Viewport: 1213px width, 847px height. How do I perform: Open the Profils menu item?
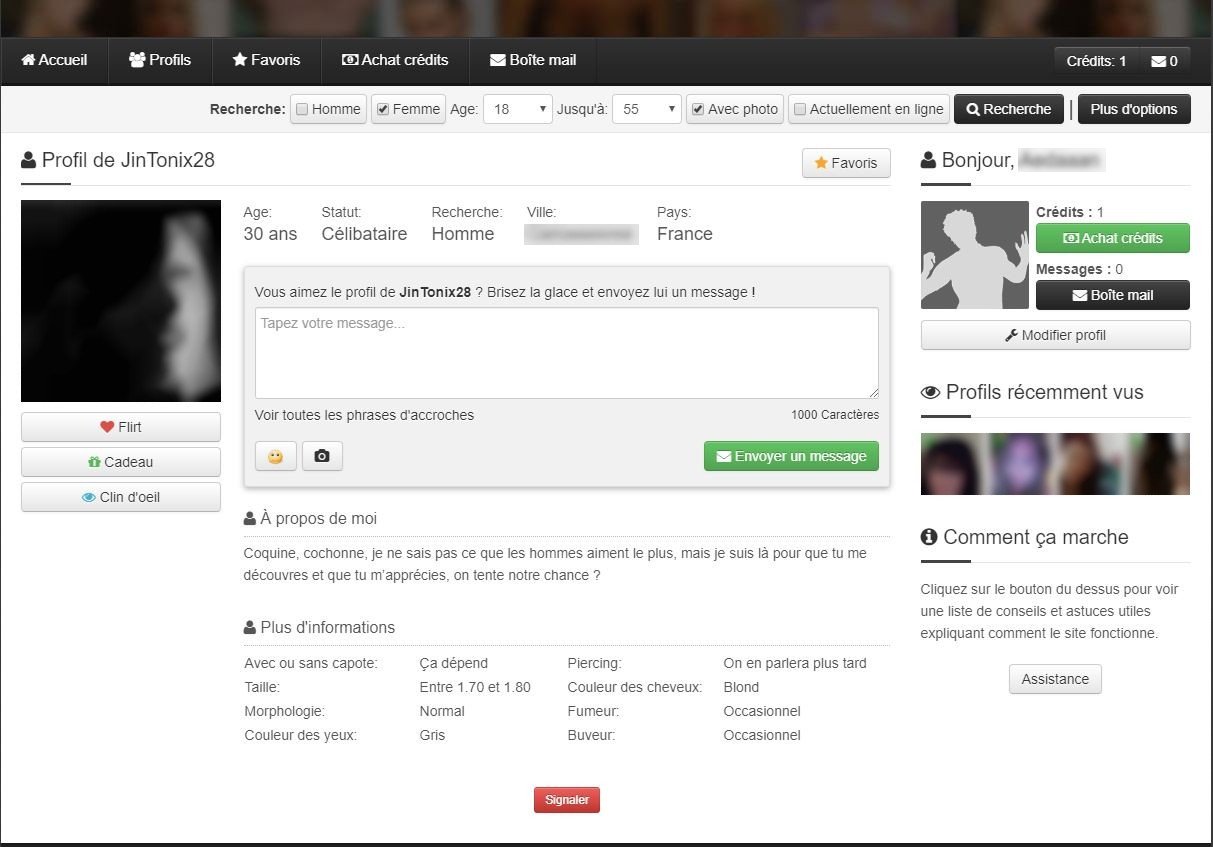tap(160, 60)
